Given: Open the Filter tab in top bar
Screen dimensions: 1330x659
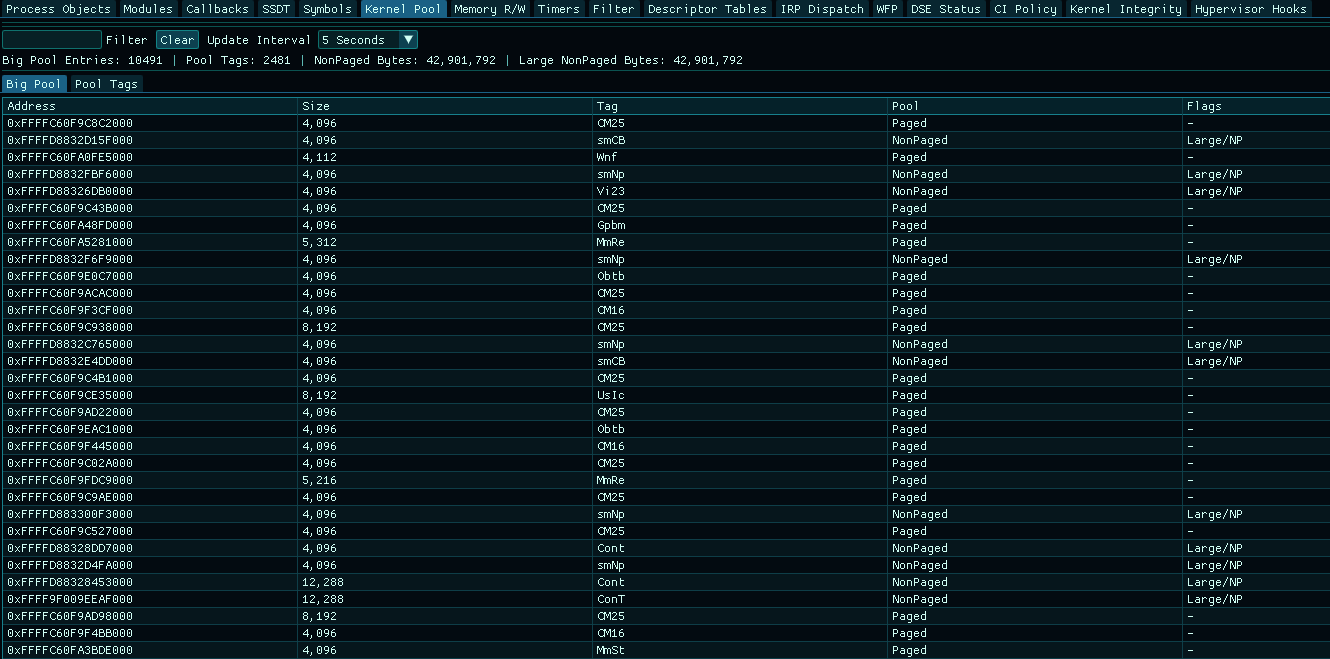Looking at the screenshot, I should tap(613, 9).
